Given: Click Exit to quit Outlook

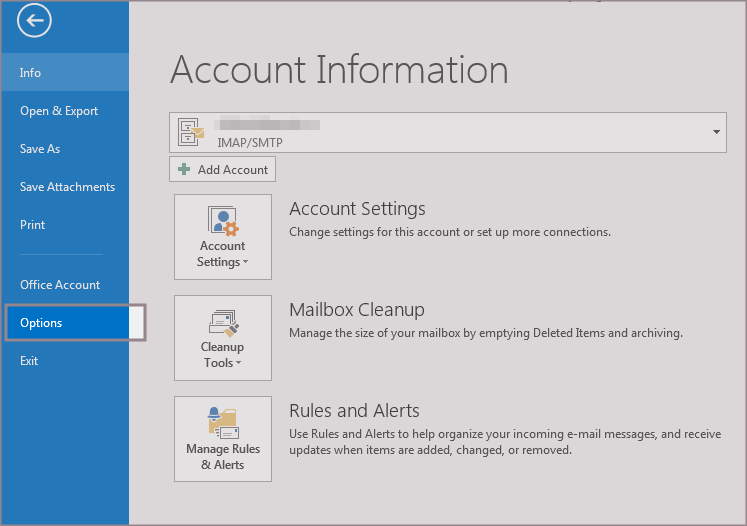Looking at the screenshot, I should [29, 361].
